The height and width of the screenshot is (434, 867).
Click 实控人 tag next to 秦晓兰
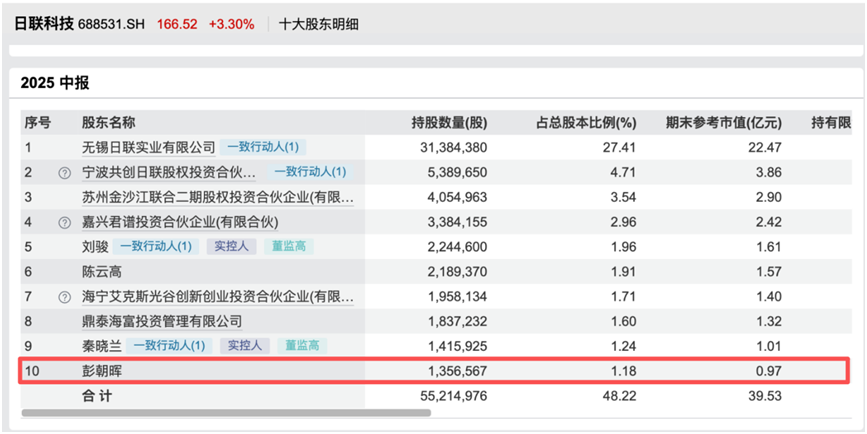[x=245, y=346]
